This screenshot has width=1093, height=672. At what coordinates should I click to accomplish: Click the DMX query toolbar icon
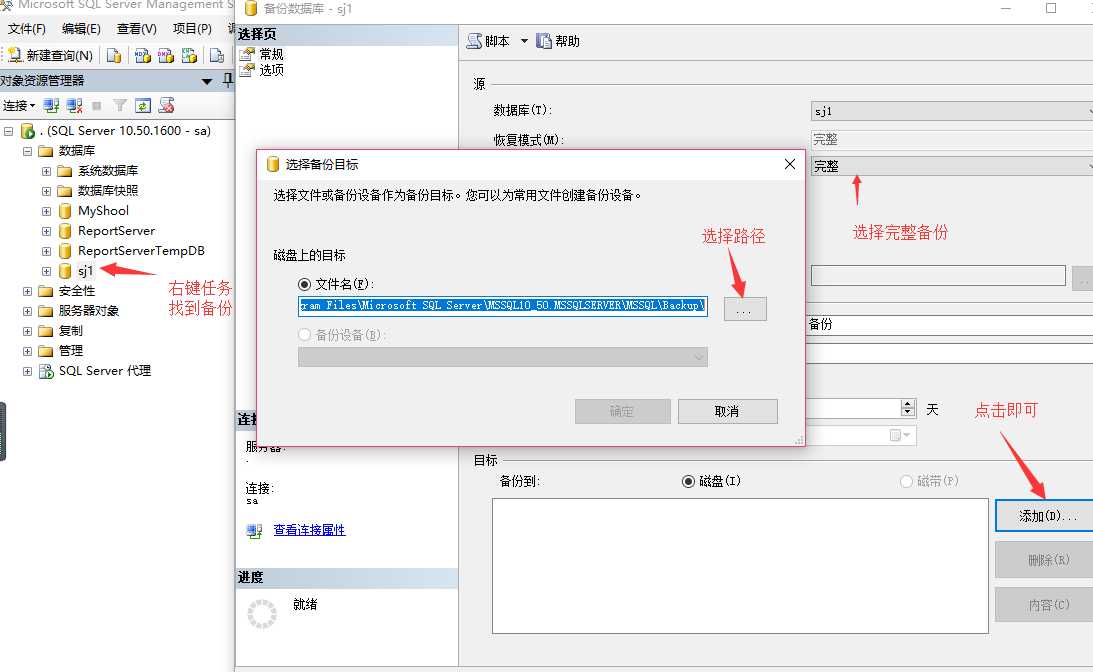(x=166, y=55)
